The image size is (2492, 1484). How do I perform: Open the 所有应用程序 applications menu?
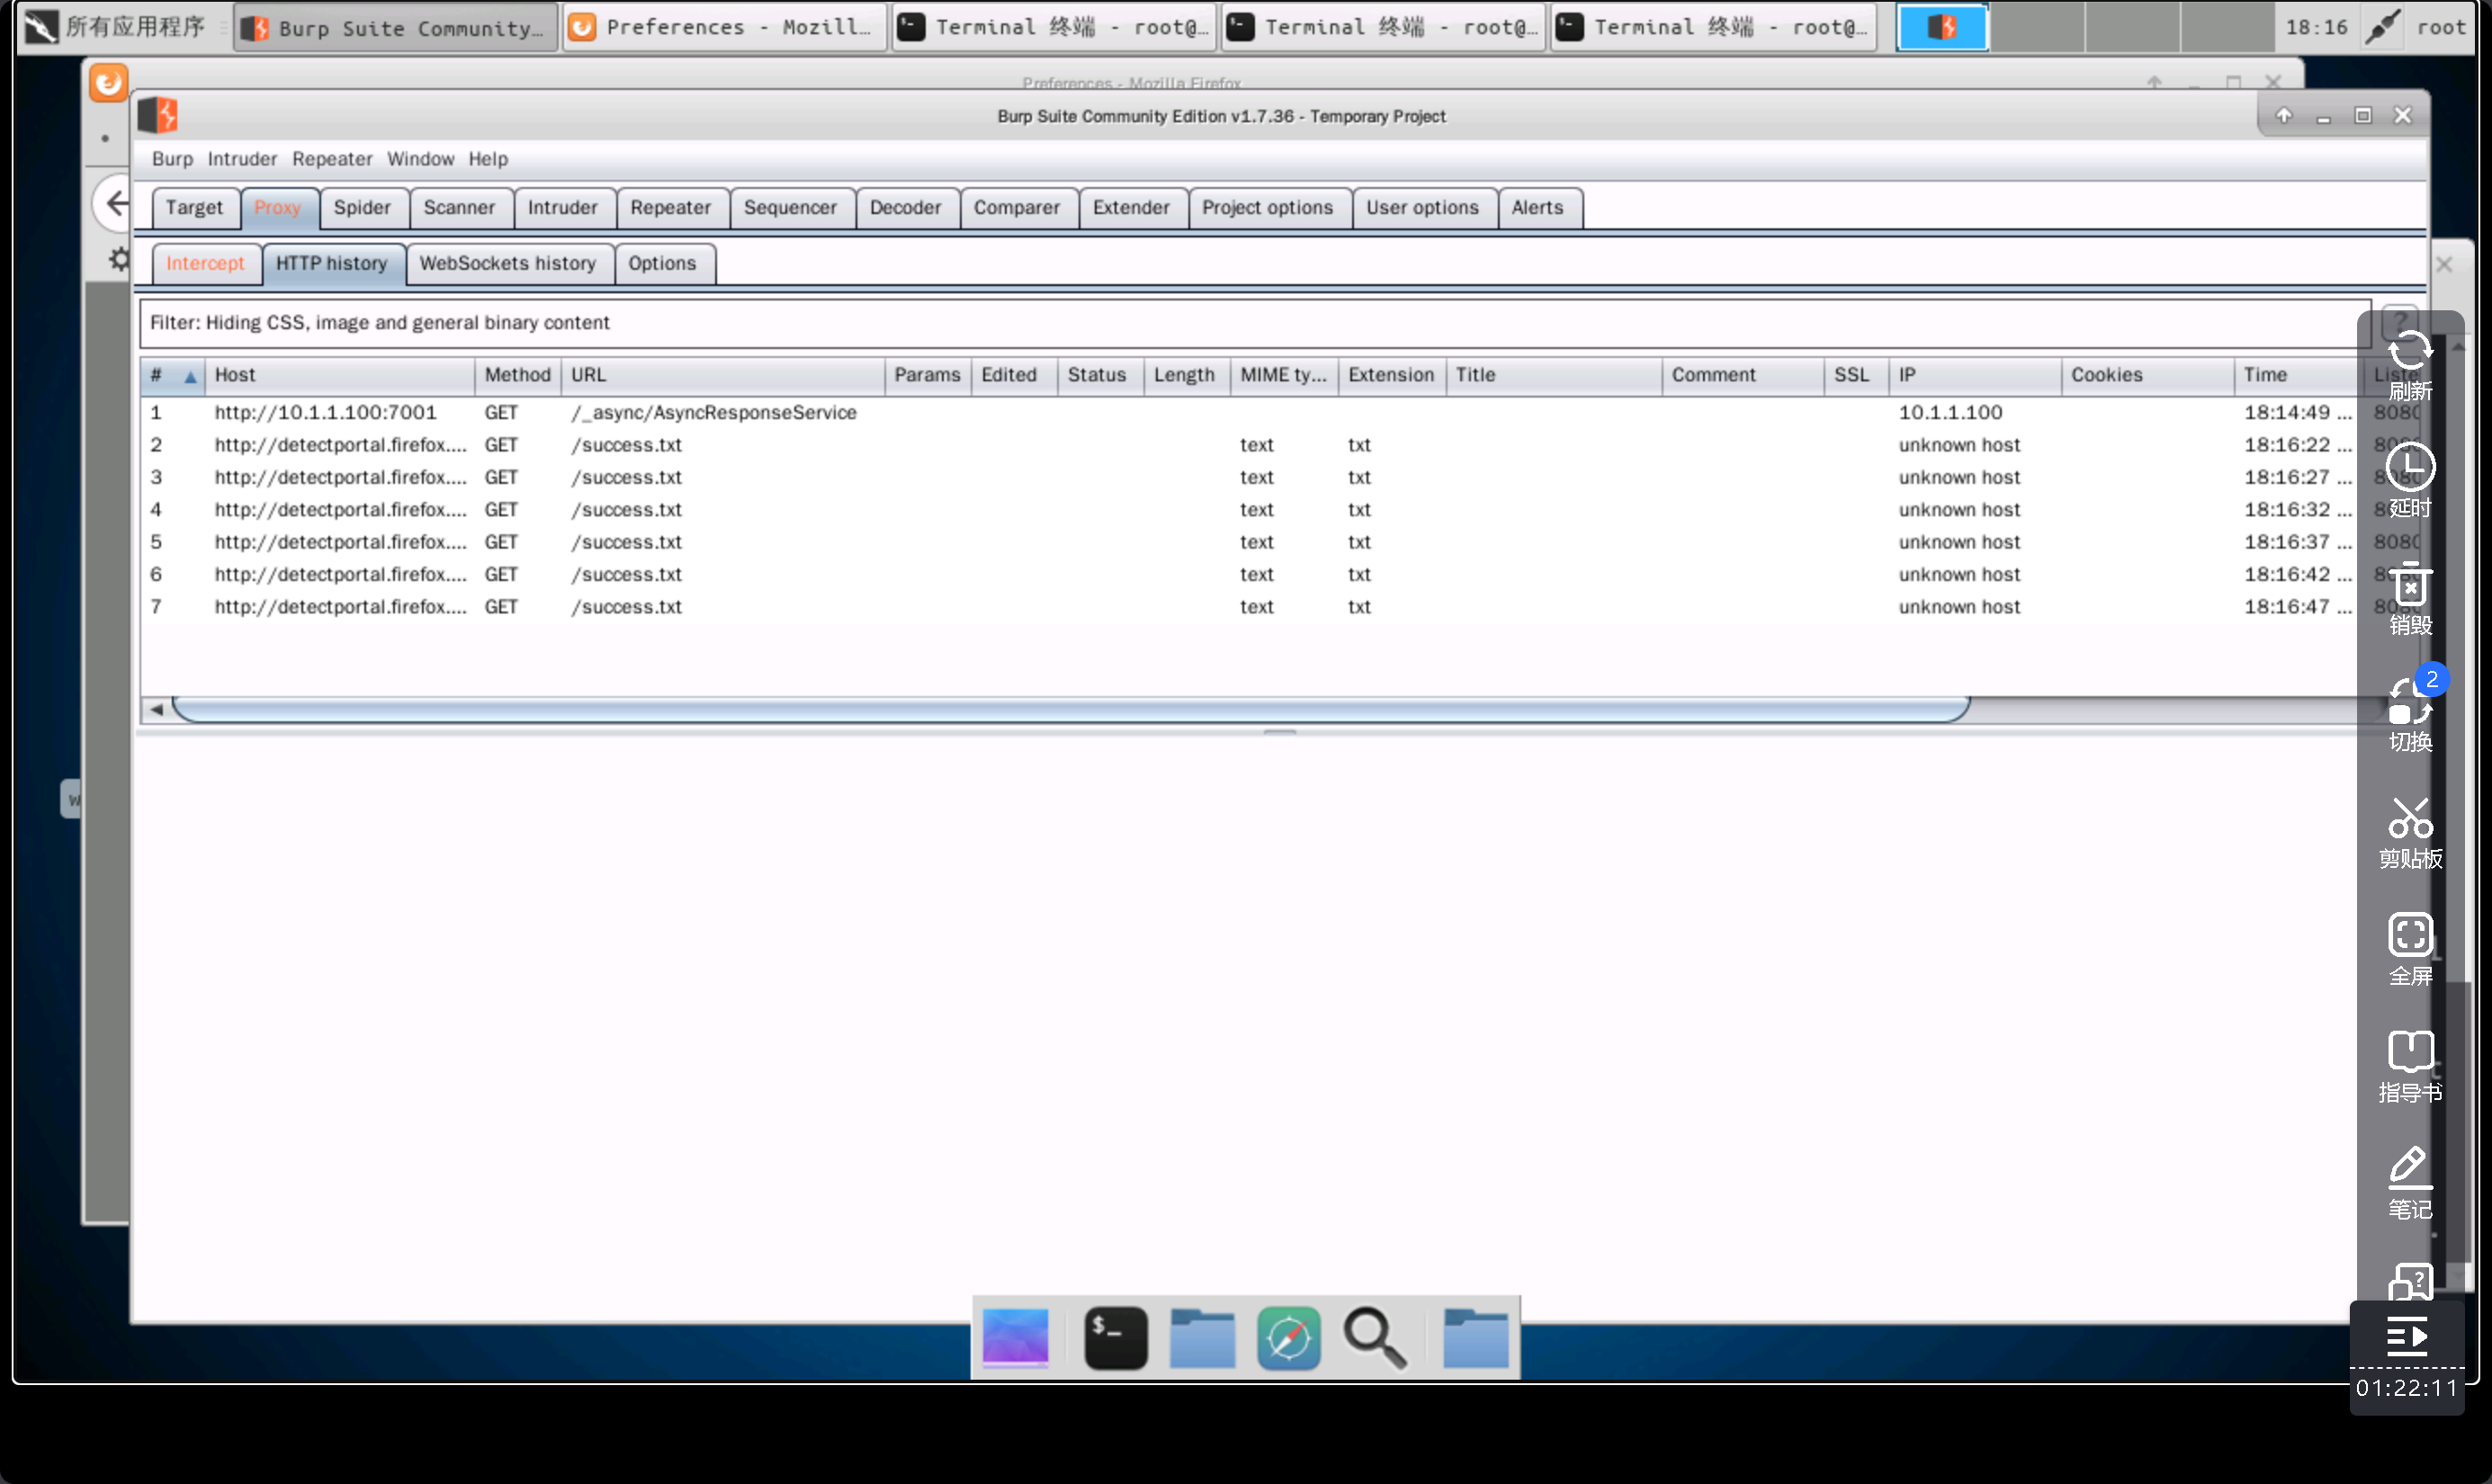click(x=115, y=27)
